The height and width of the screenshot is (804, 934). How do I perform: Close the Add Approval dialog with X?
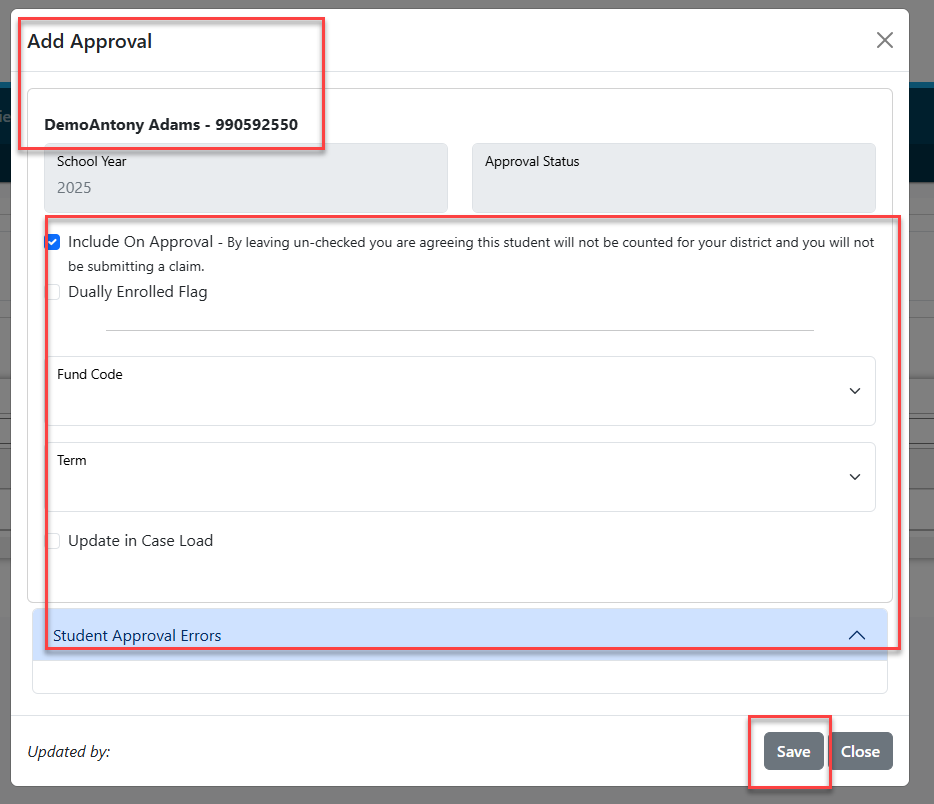885,40
